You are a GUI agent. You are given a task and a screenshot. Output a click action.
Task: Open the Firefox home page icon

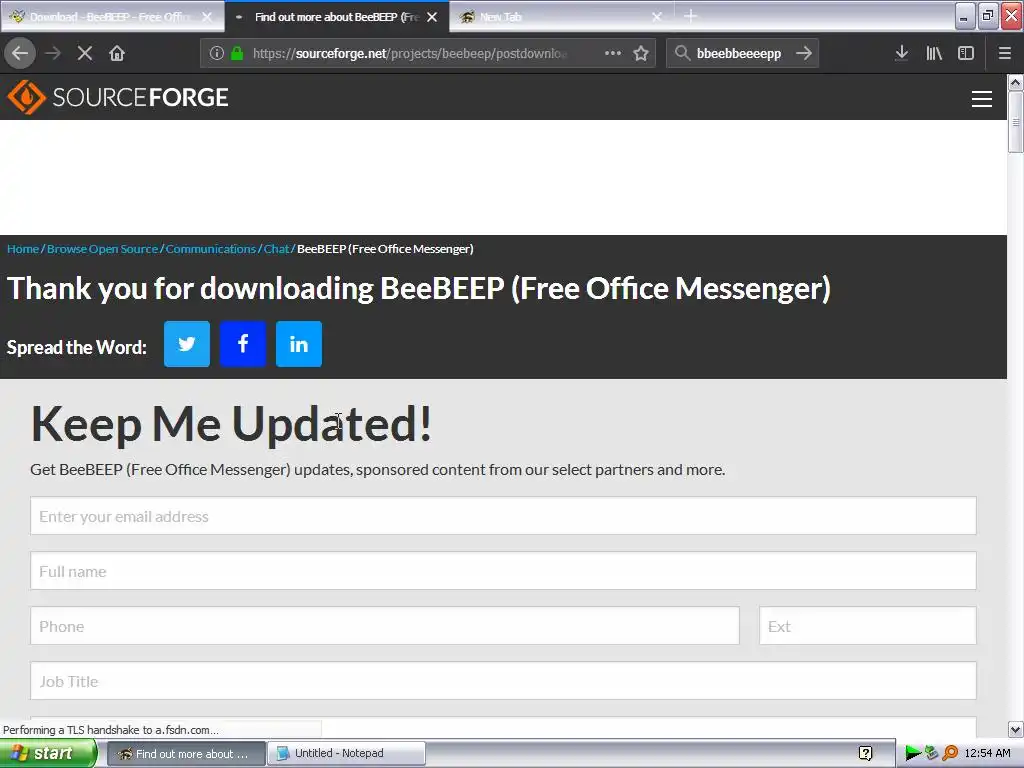(117, 53)
